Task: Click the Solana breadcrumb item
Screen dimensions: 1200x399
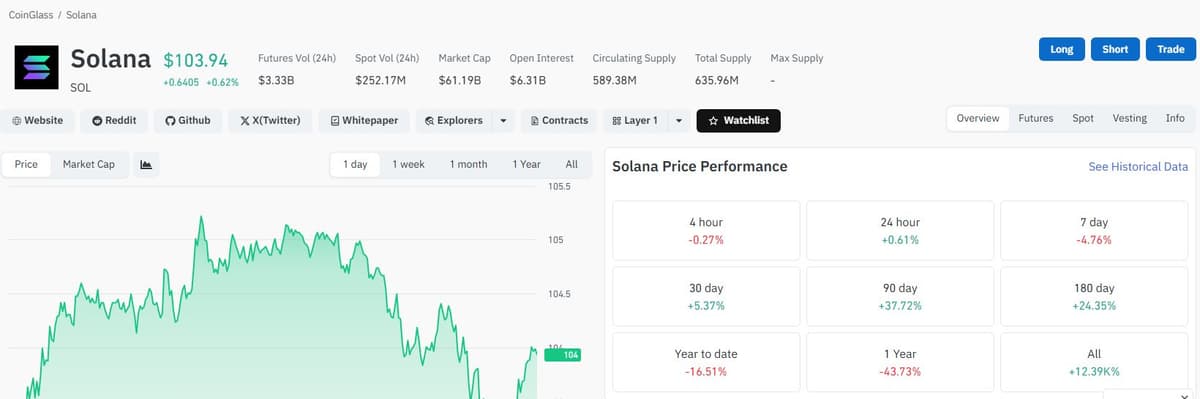Action: tap(82, 16)
